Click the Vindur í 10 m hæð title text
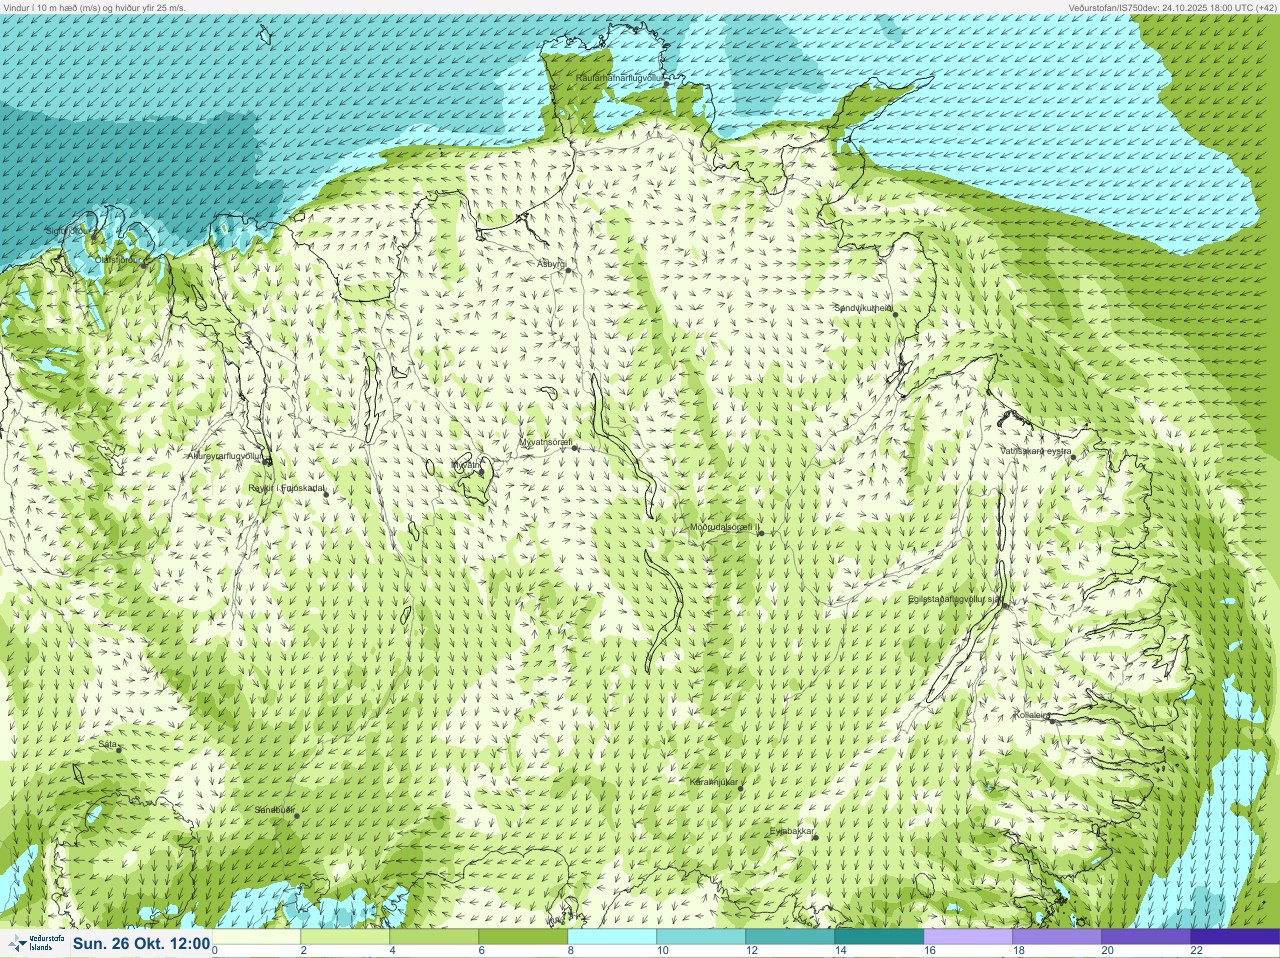The image size is (1280, 958). pos(95,7)
